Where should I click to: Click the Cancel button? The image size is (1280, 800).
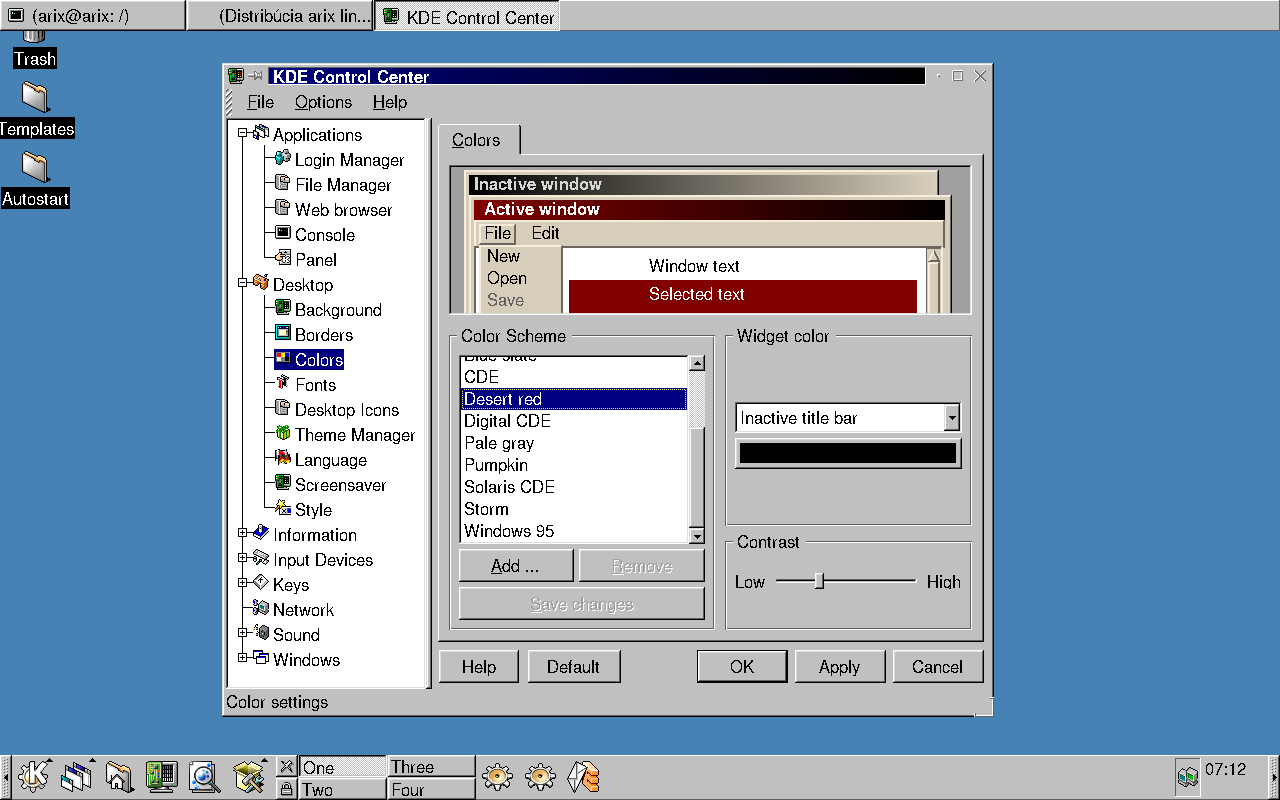[937, 667]
